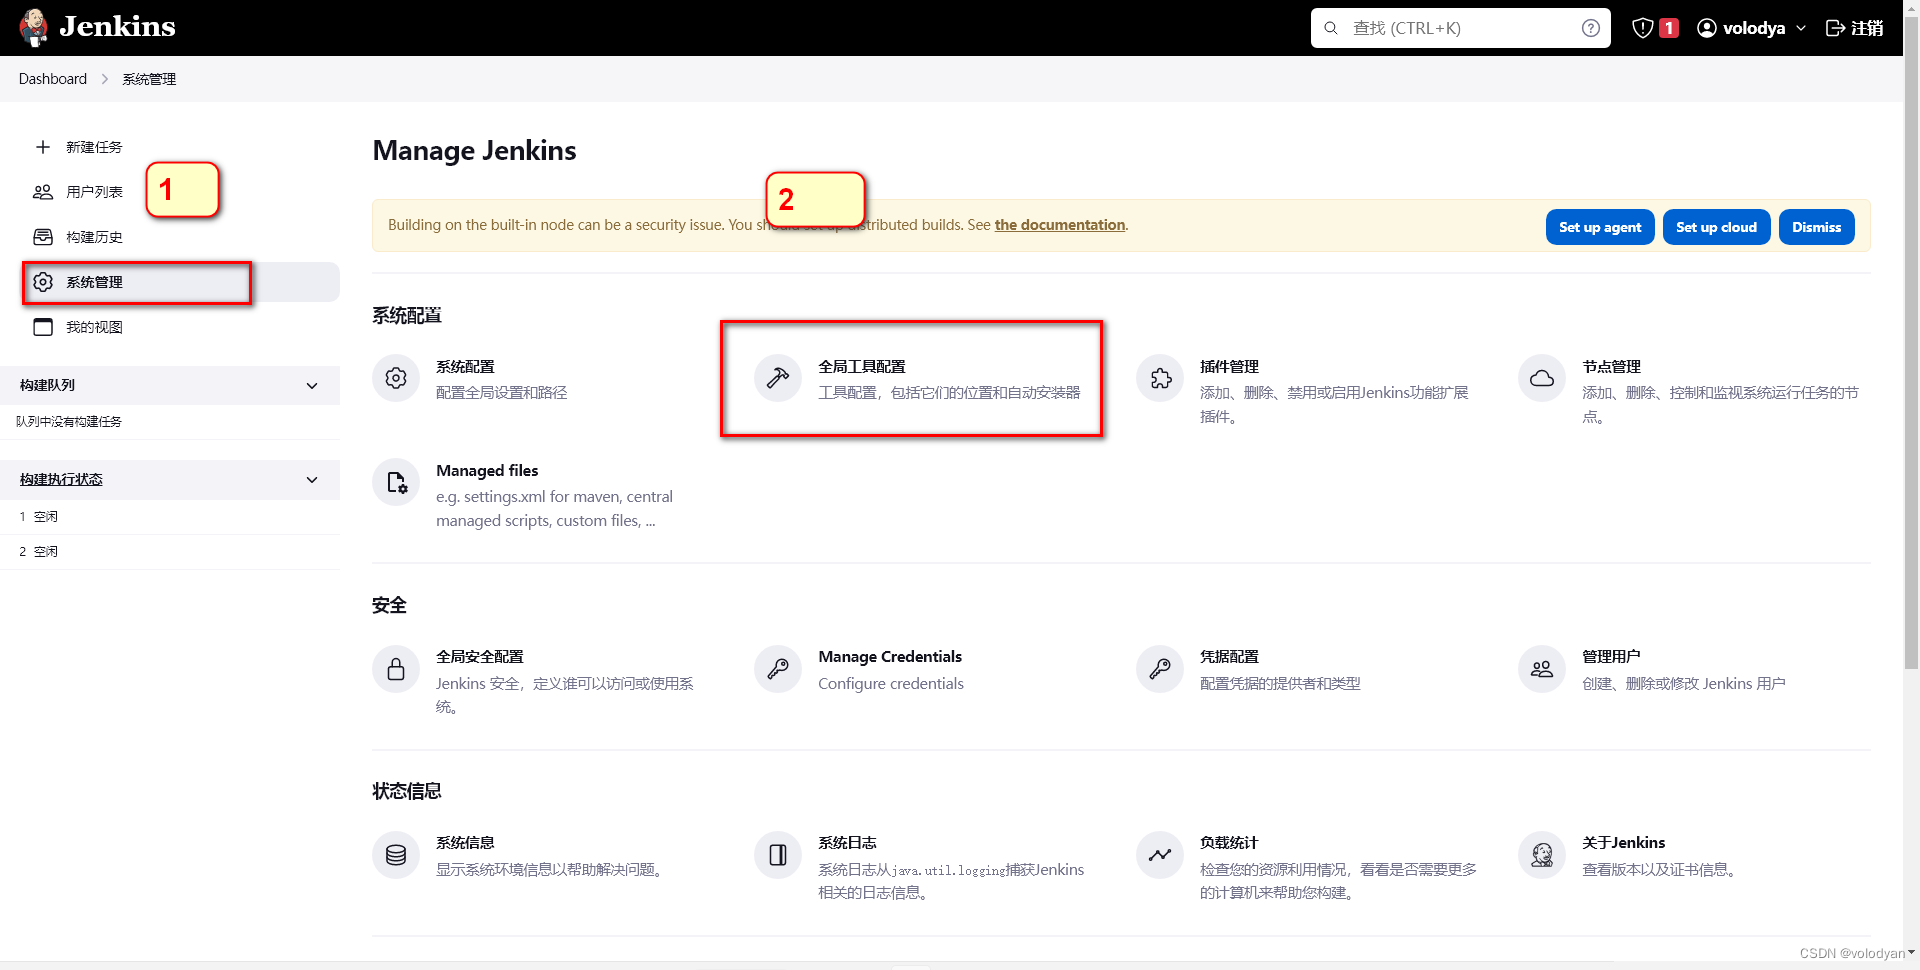
Task: Open security shield warning icon
Action: (1642, 28)
